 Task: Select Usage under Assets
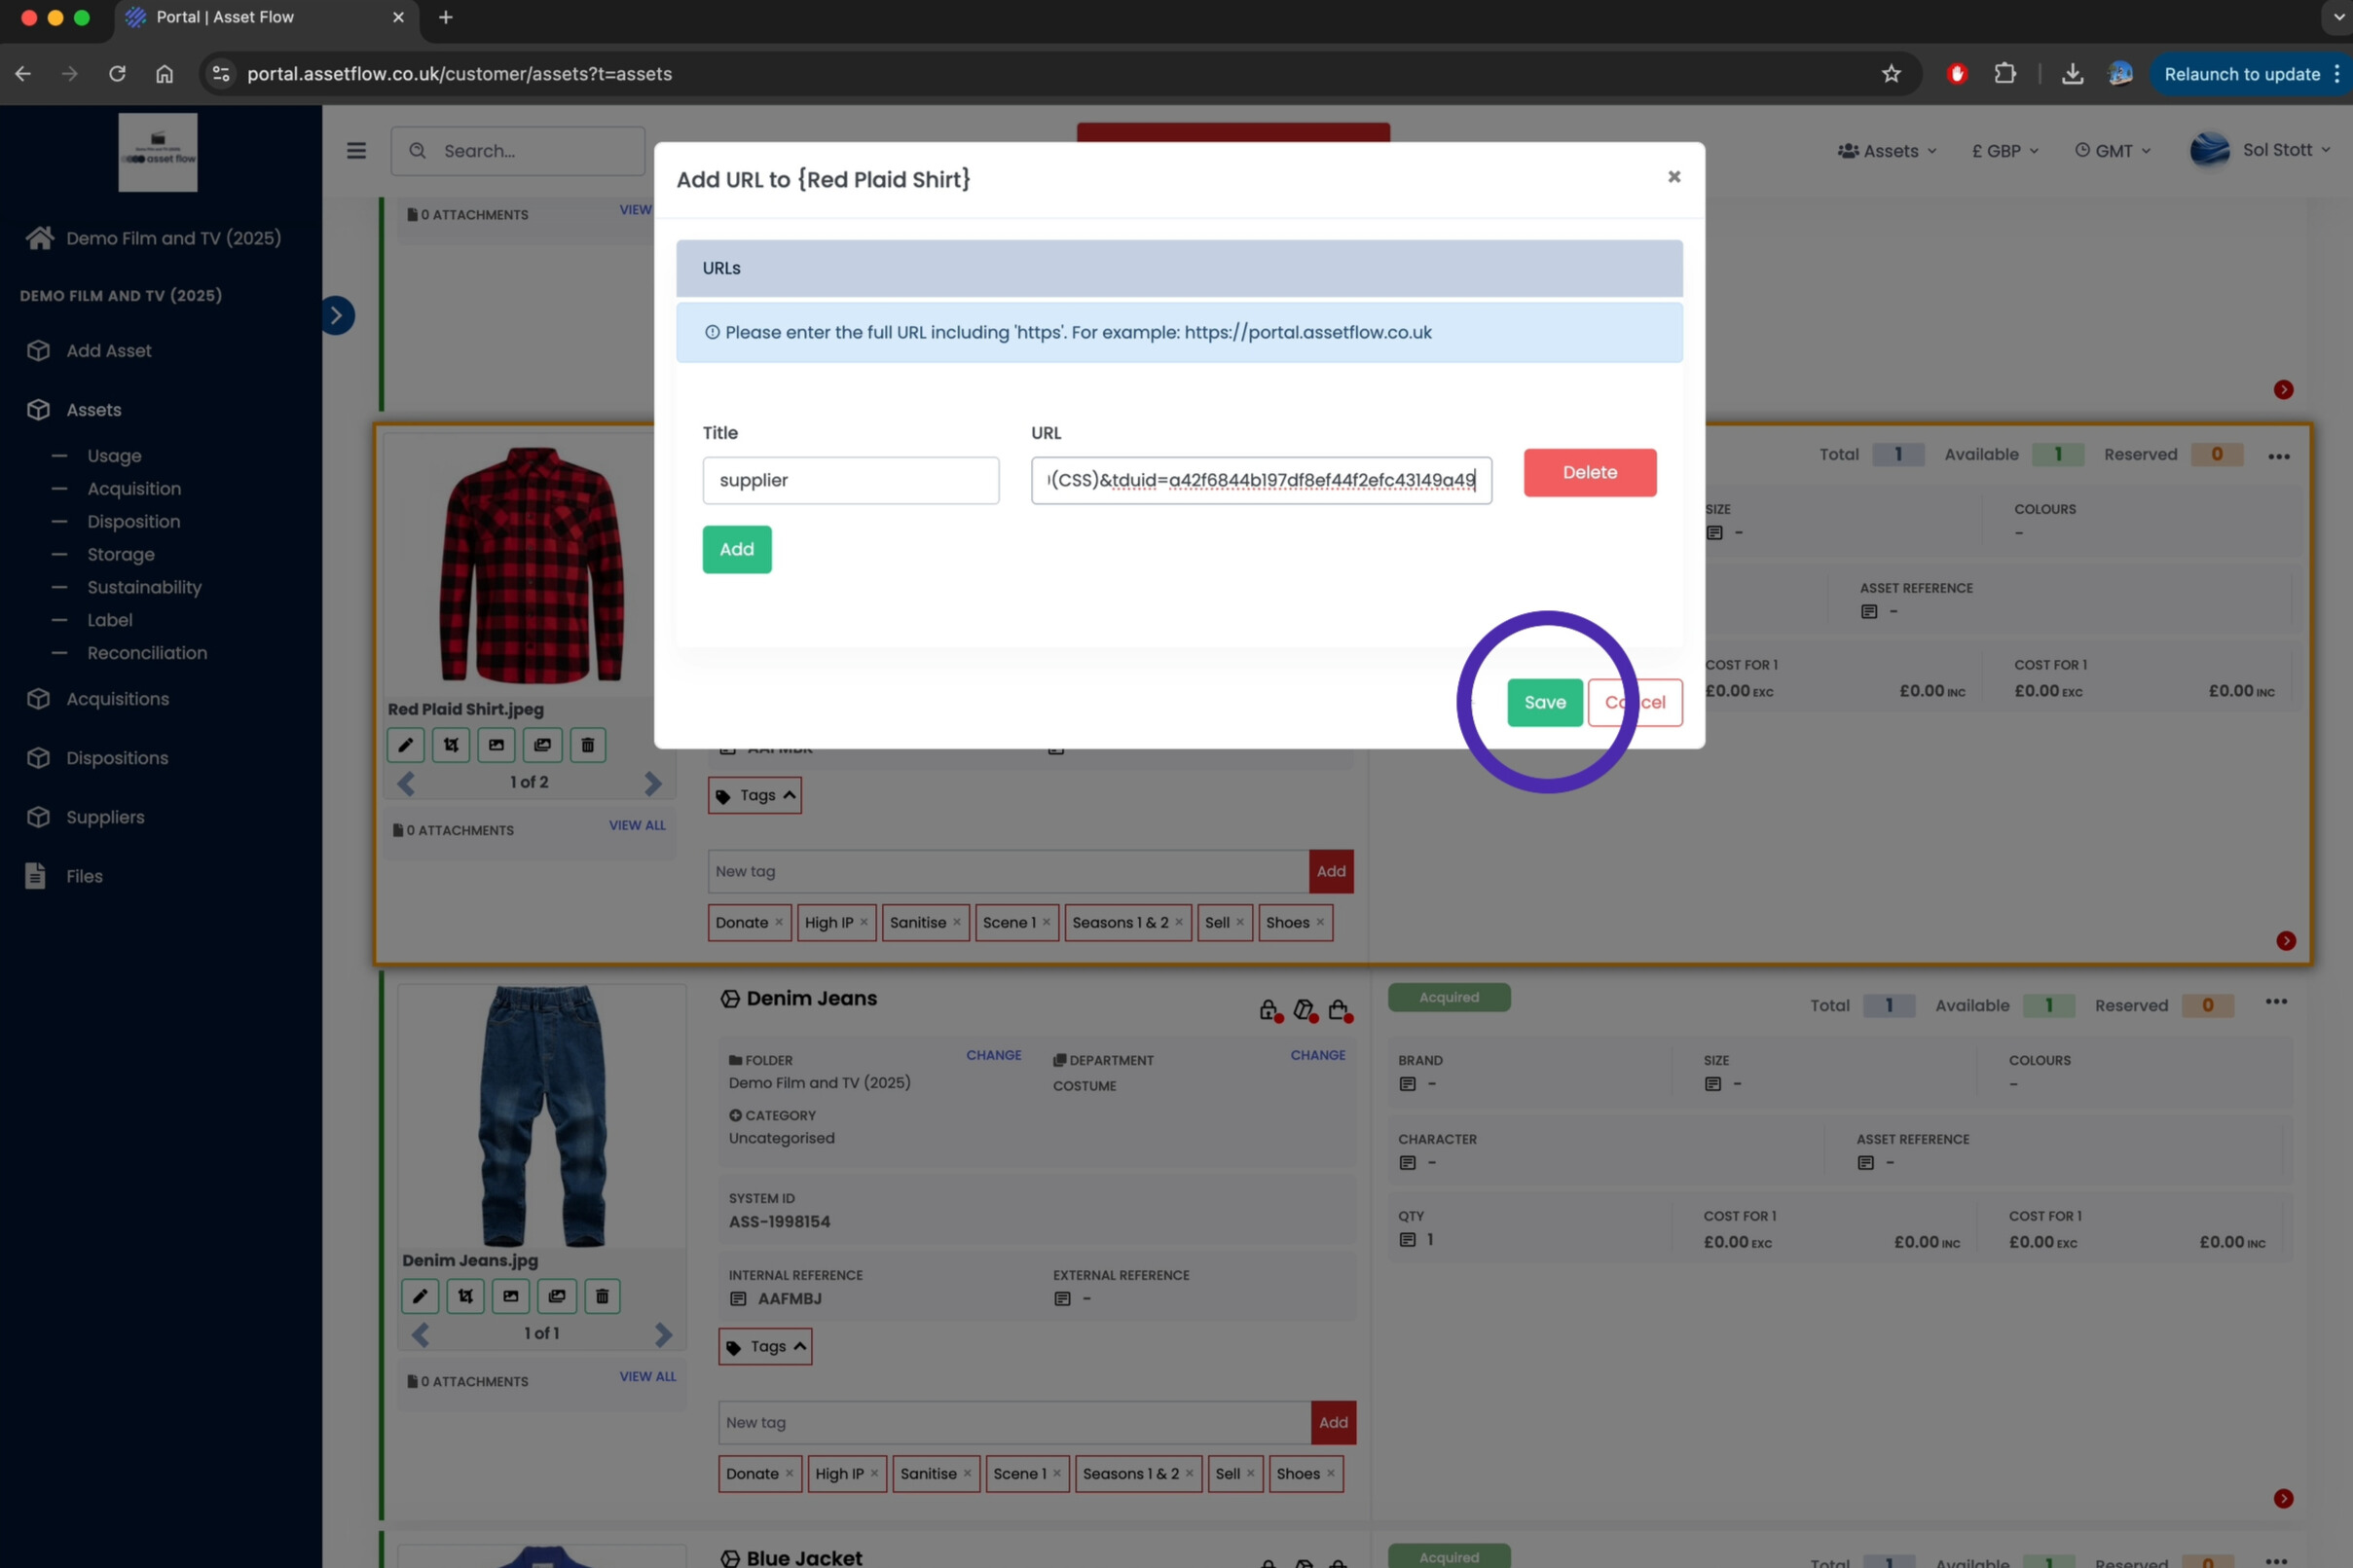tap(114, 456)
